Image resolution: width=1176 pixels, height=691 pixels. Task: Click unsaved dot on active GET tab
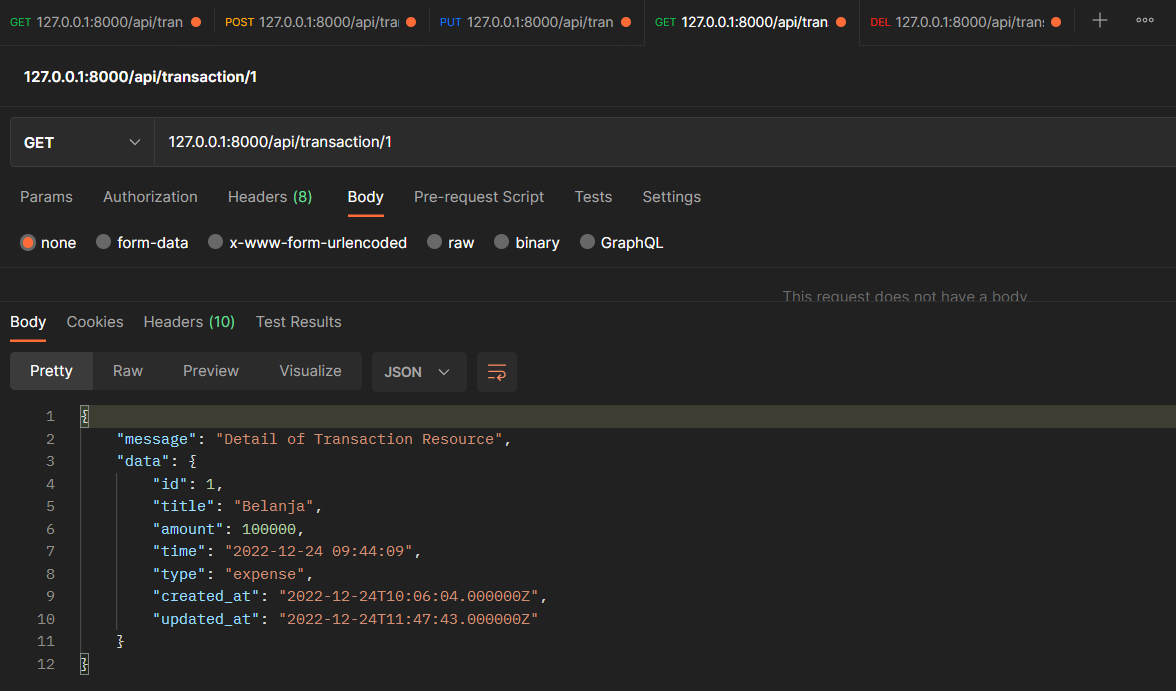click(841, 23)
